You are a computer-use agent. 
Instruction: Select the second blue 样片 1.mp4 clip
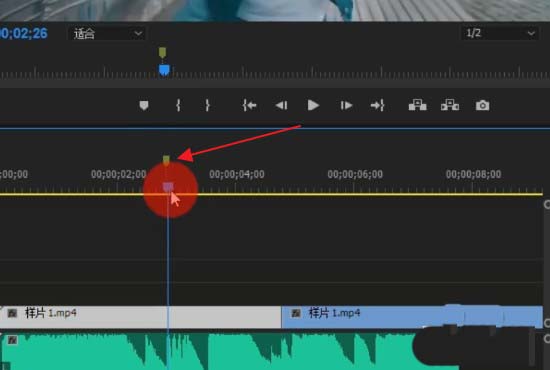[412, 317]
